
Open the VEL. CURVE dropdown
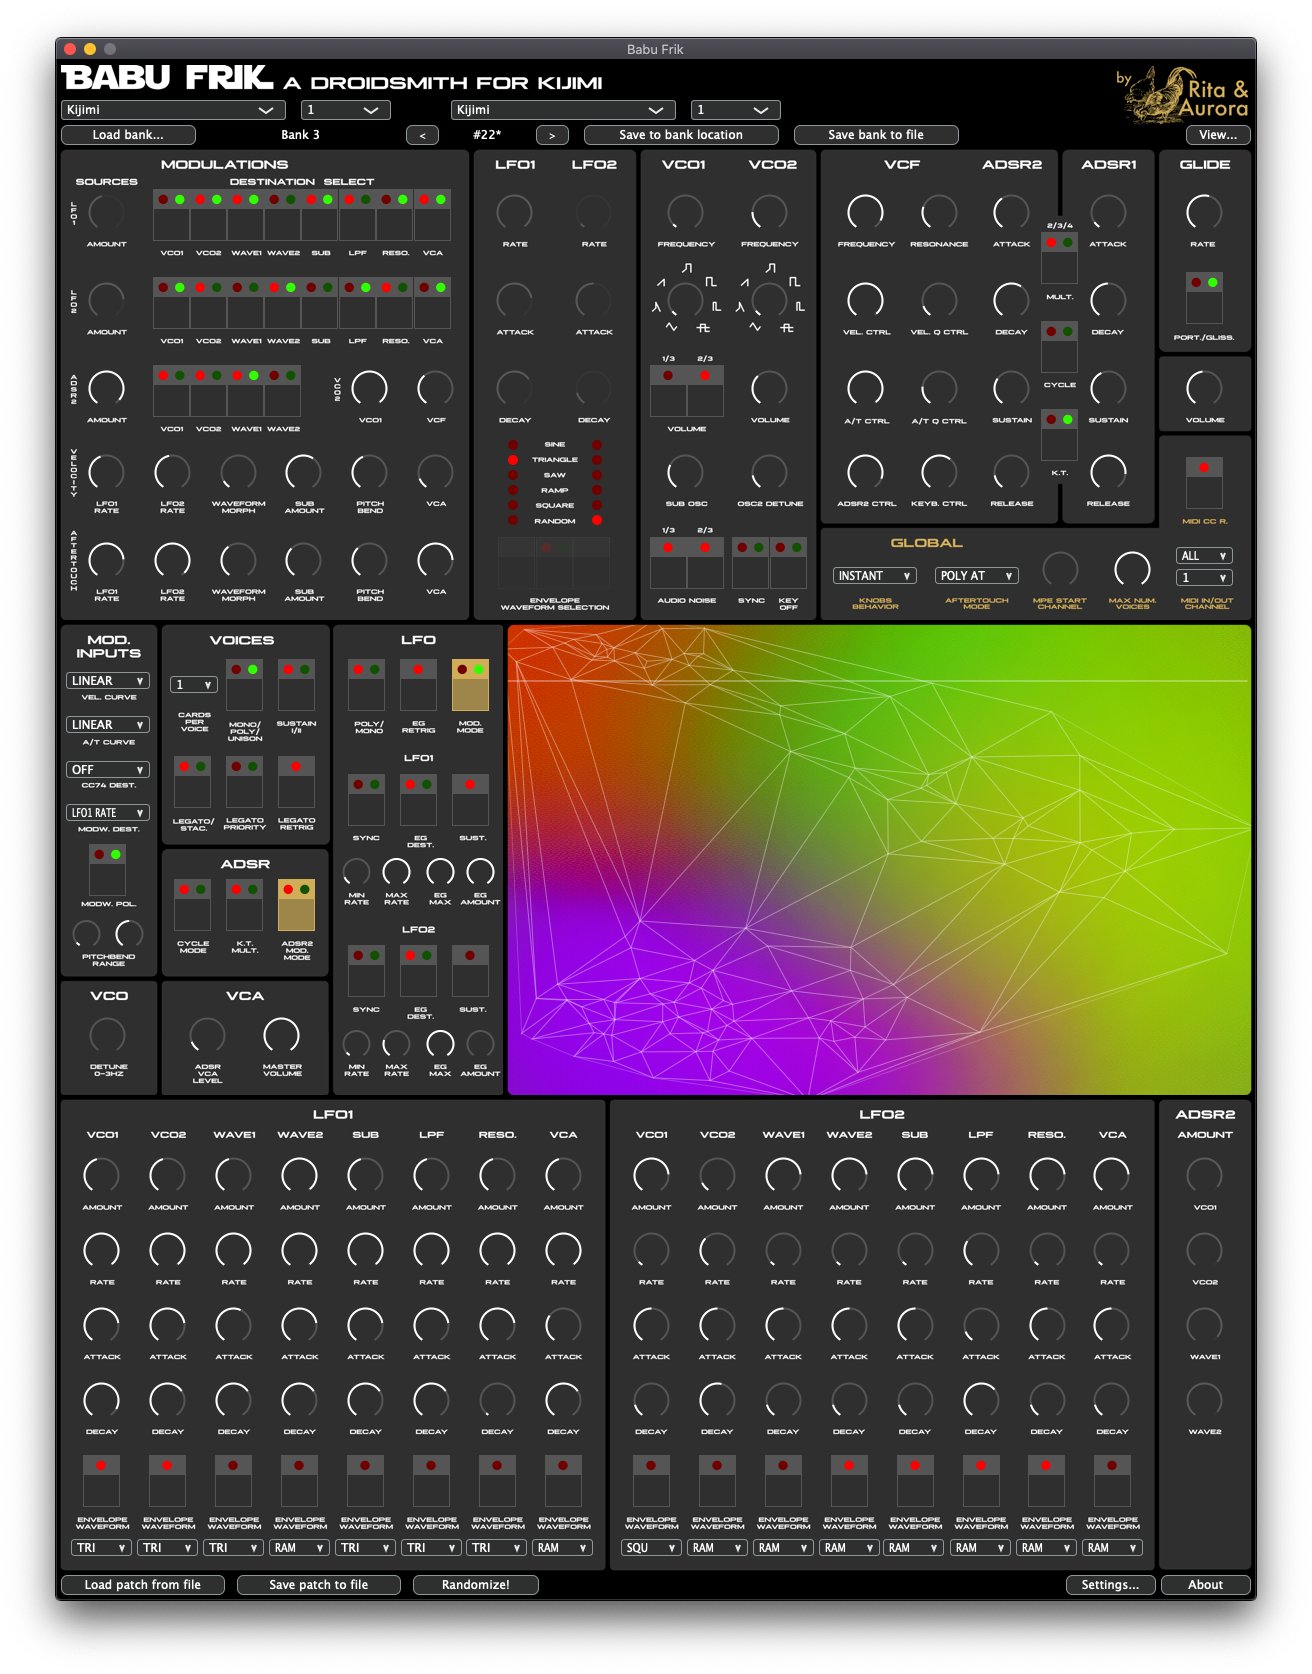(108, 681)
